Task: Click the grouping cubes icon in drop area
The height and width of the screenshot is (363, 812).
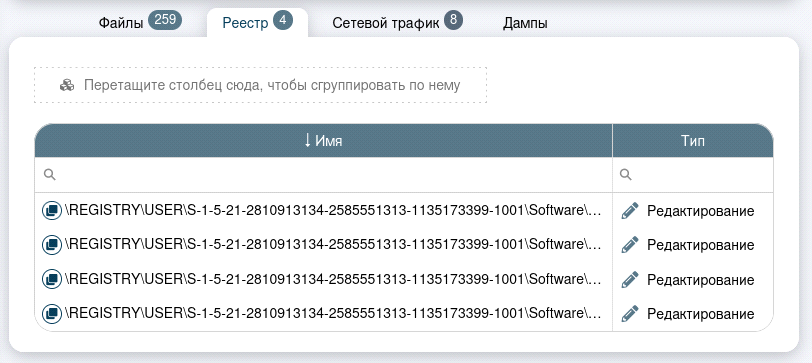Action: point(67,85)
